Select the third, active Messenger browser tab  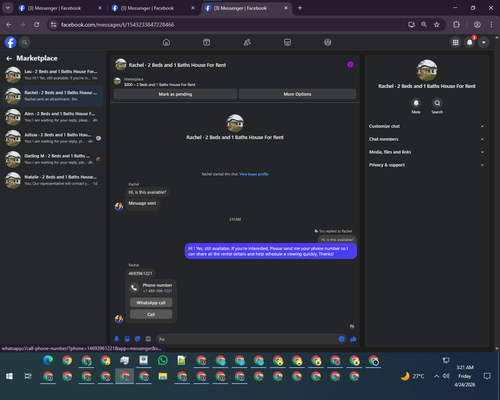[247, 8]
